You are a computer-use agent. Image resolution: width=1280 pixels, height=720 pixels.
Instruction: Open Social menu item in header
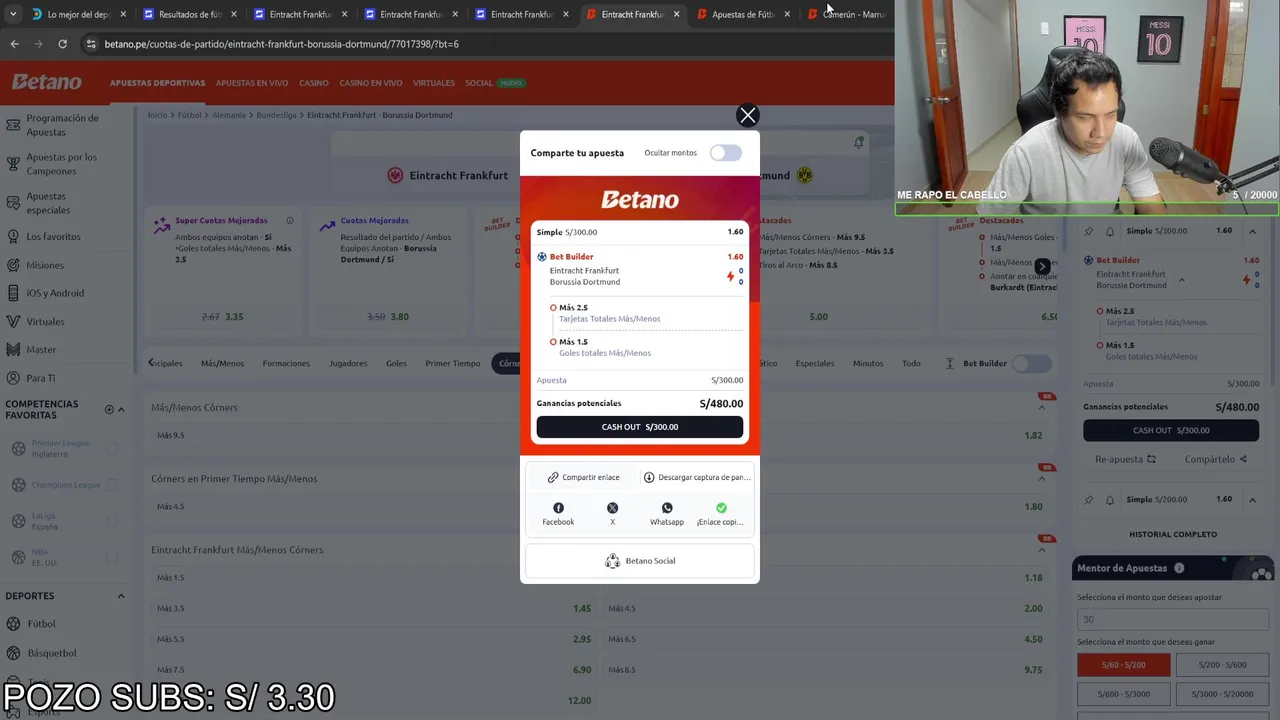[478, 83]
